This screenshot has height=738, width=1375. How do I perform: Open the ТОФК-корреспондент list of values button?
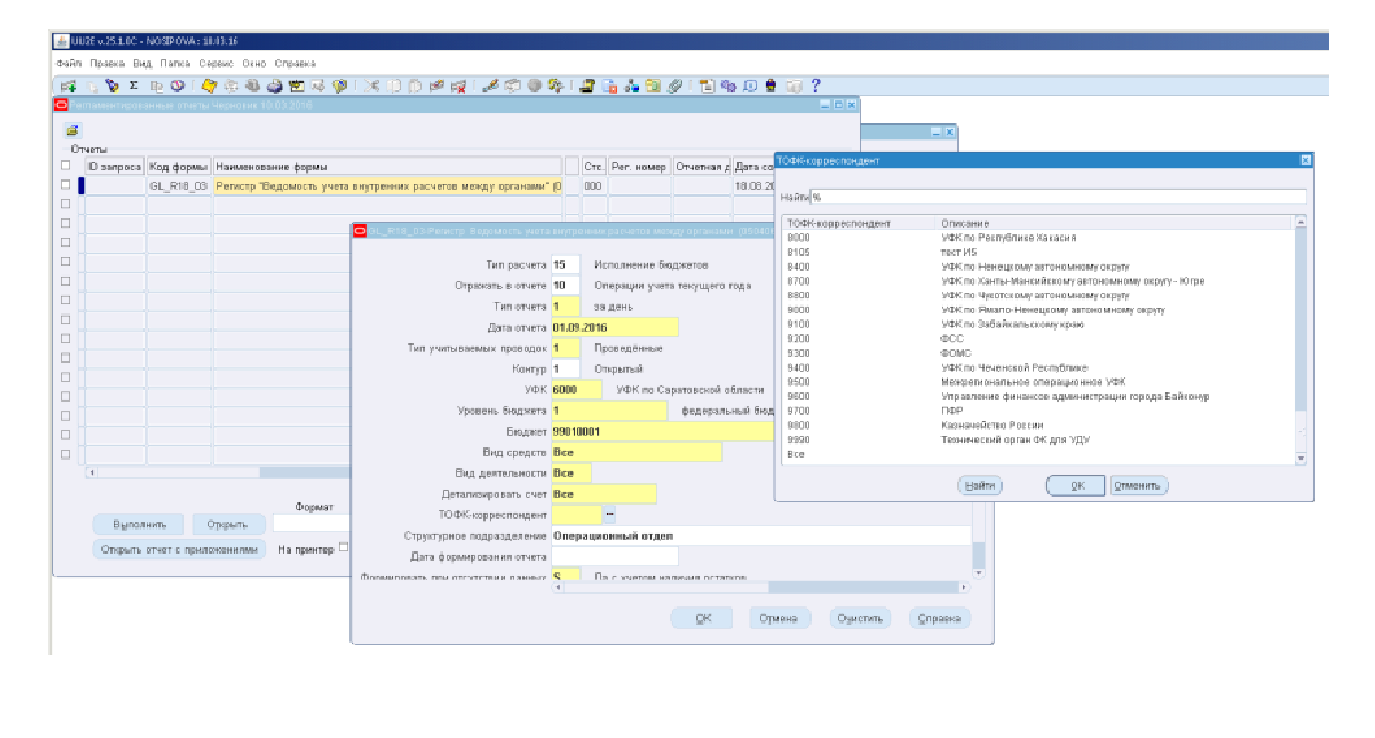(610, 514)
